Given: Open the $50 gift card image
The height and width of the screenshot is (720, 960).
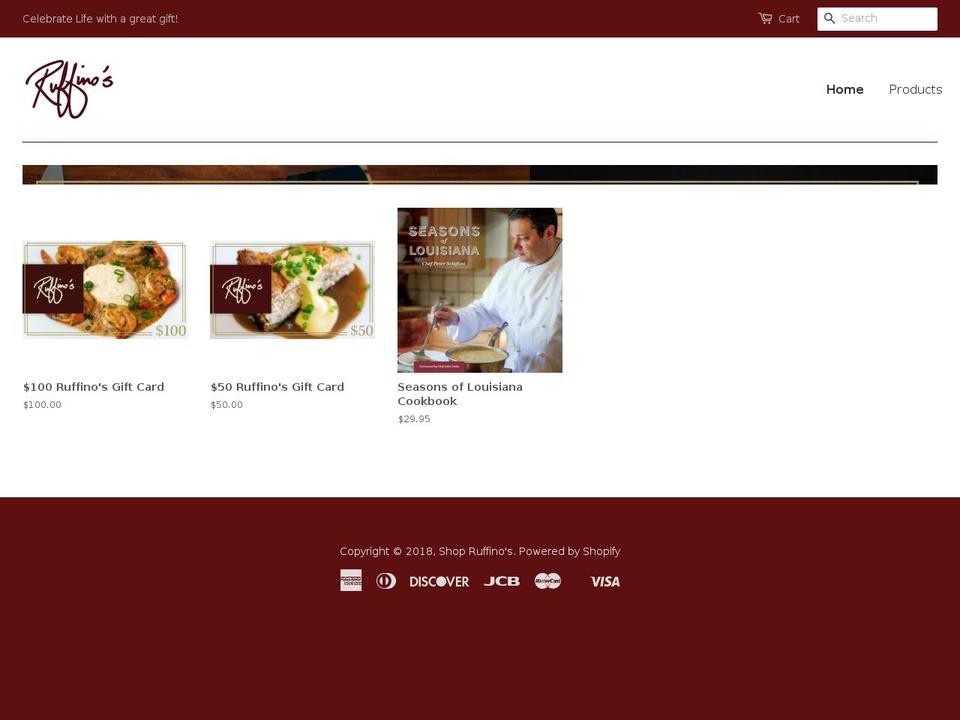Looking at the screenshot, I should pyautogui.click(x=292, y=290).
